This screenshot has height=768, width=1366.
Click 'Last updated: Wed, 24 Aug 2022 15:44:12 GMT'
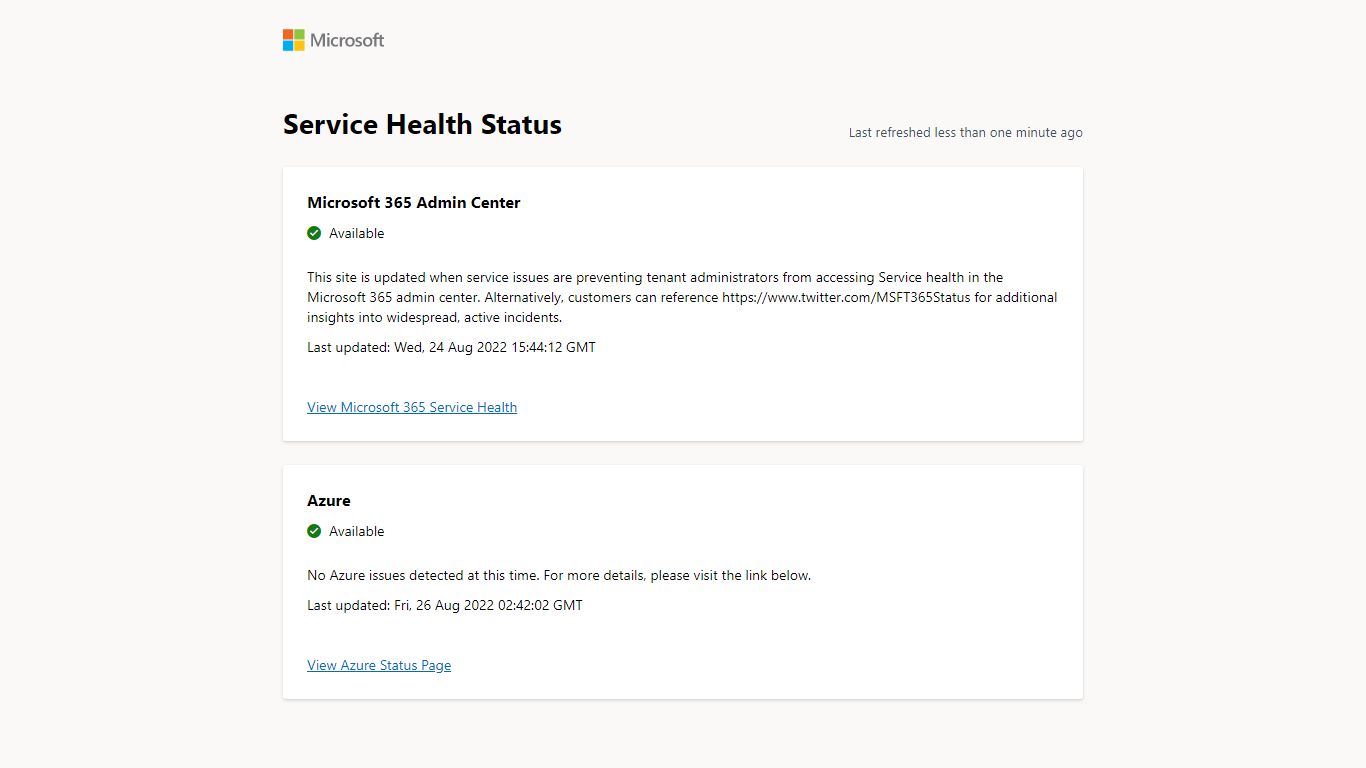[451, 347]
